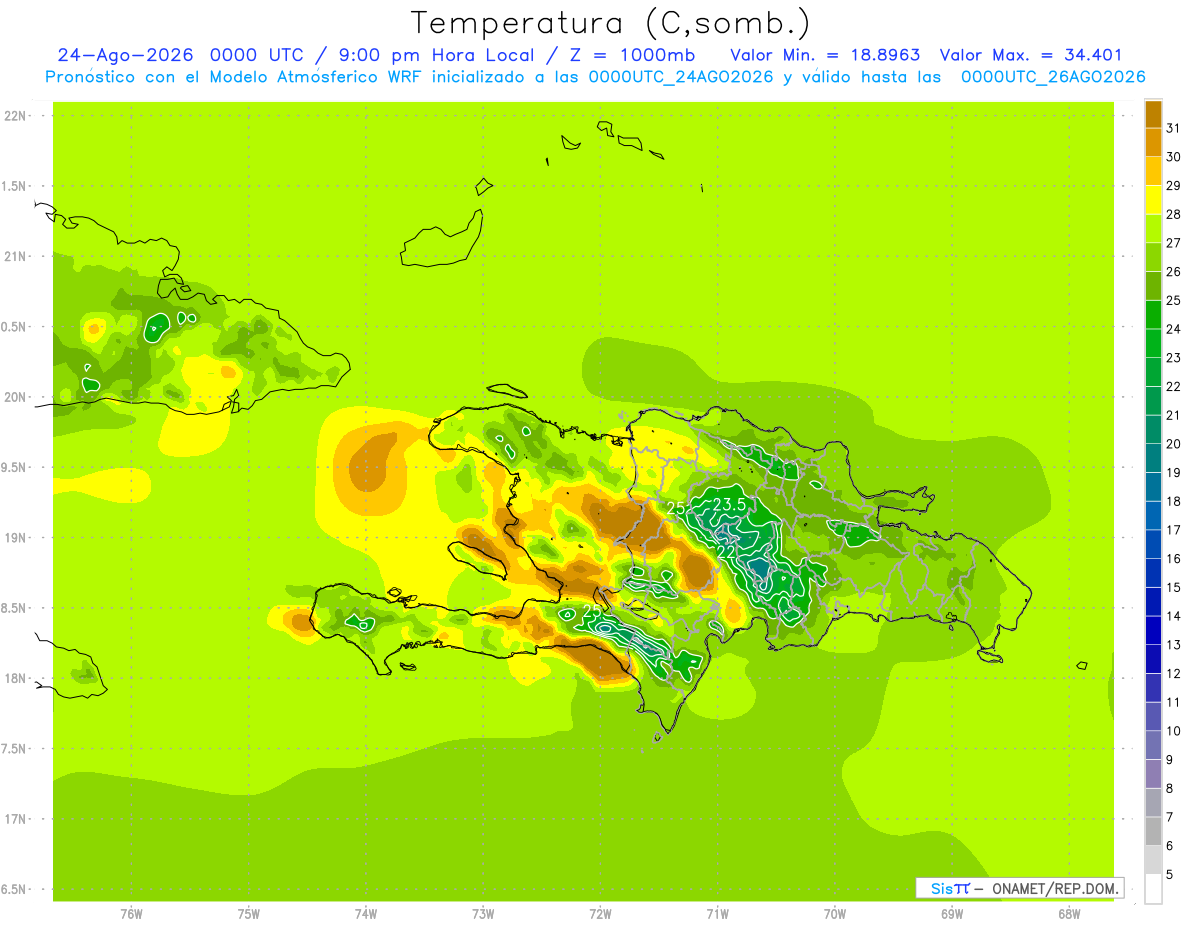Click the '68W' longitude axis label
The width and height of the screenshot is (1200, 927).
tap(1069, 914)
